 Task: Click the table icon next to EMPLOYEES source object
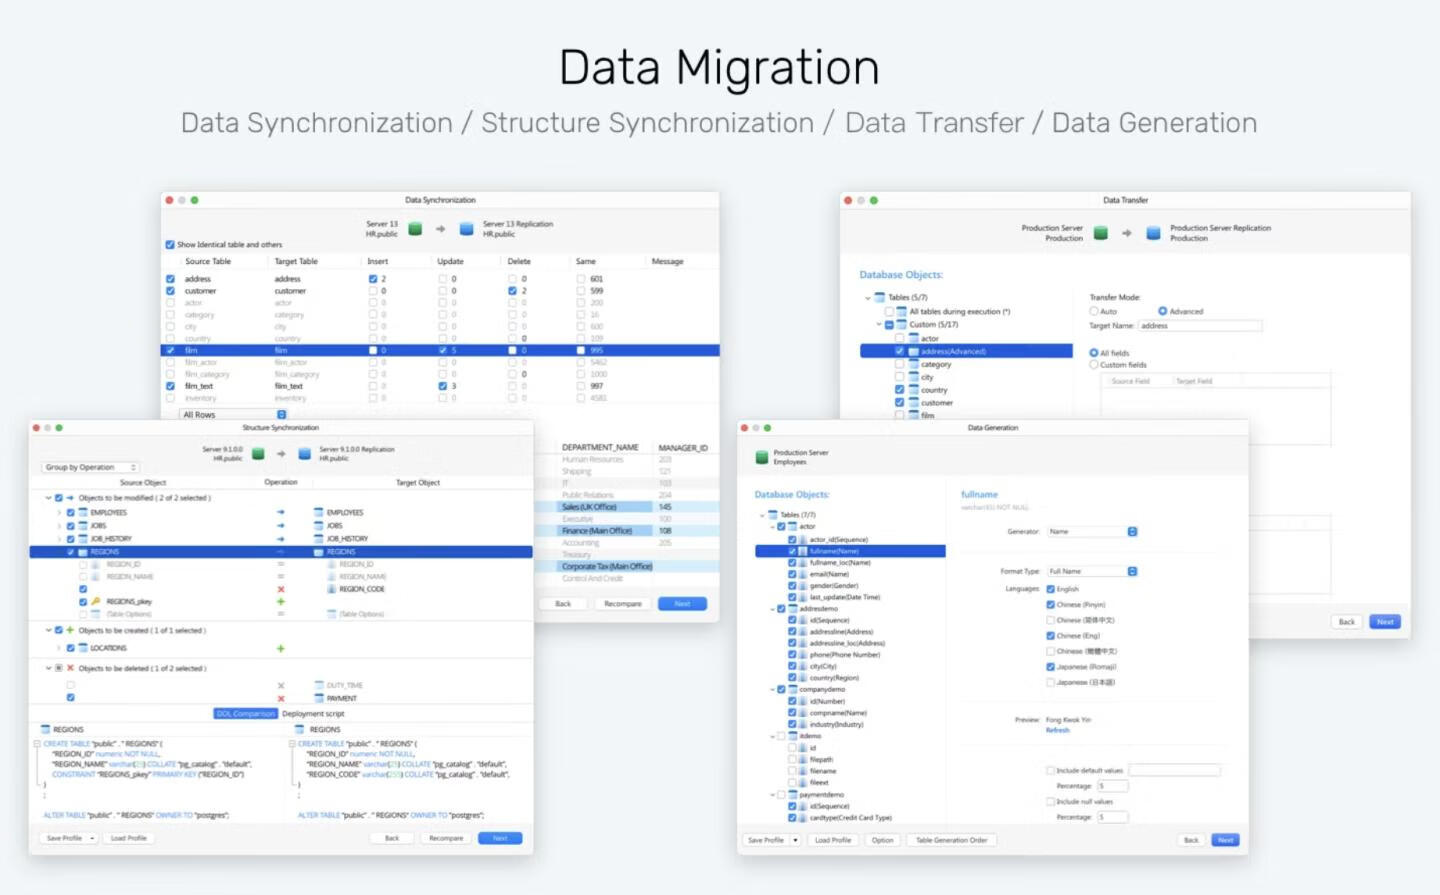tap(83, 512)
